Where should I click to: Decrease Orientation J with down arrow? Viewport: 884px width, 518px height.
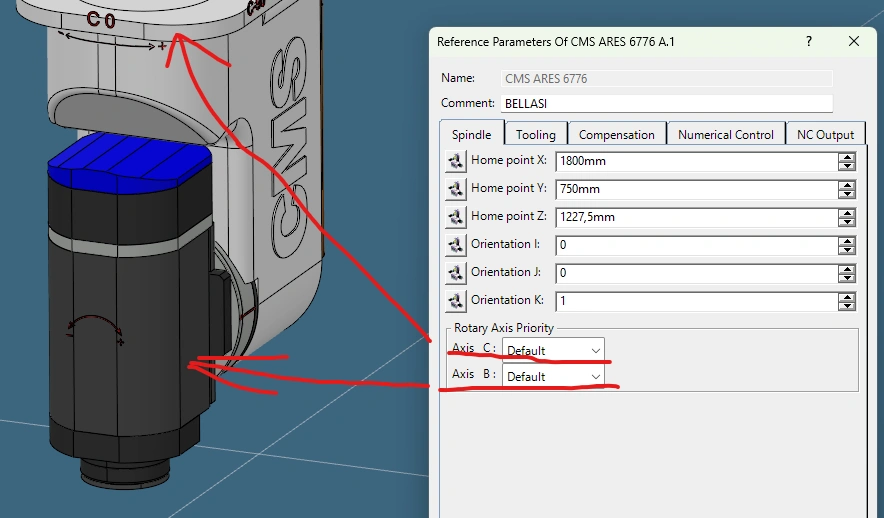coord(847,278)
